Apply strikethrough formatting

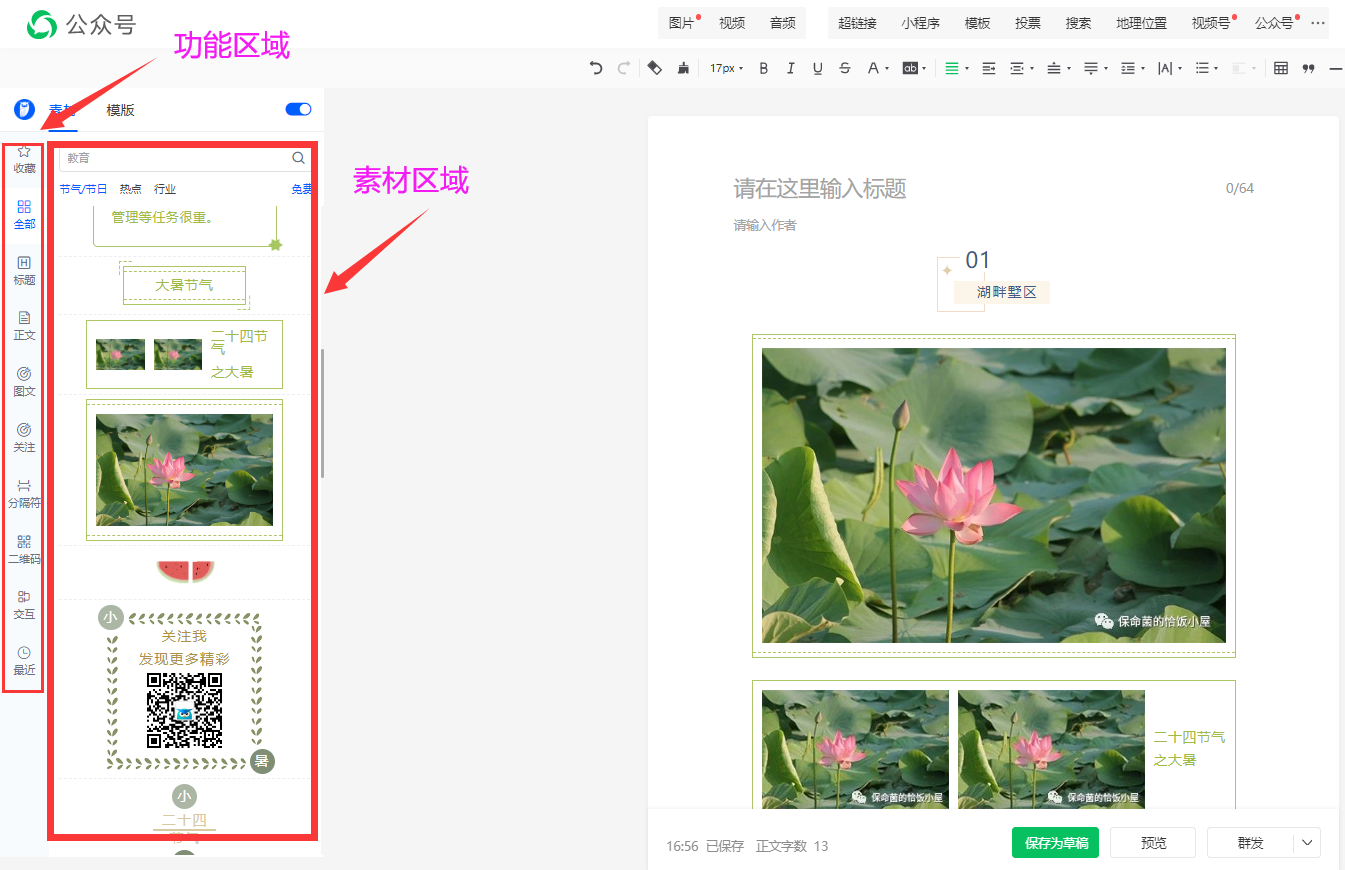point(845,68)
